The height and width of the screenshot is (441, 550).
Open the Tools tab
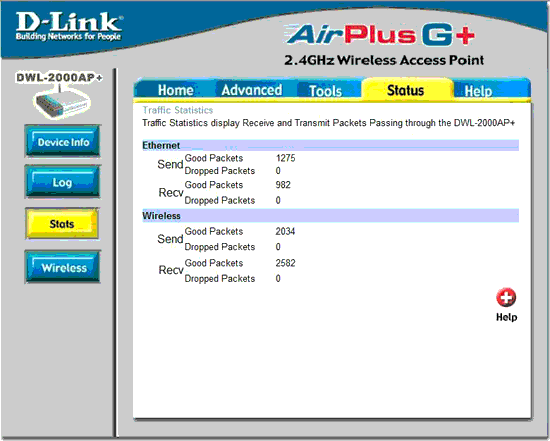click(325, 91)
